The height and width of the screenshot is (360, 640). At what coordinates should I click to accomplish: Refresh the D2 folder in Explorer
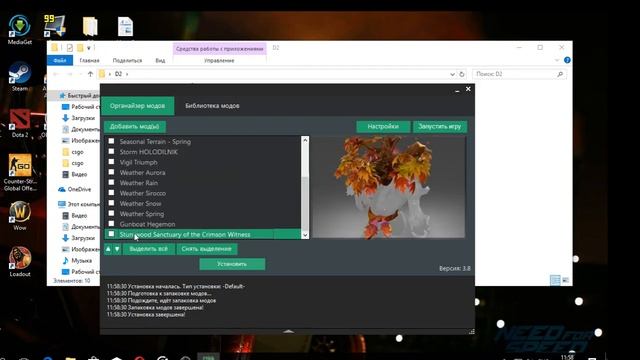point(462,74)
